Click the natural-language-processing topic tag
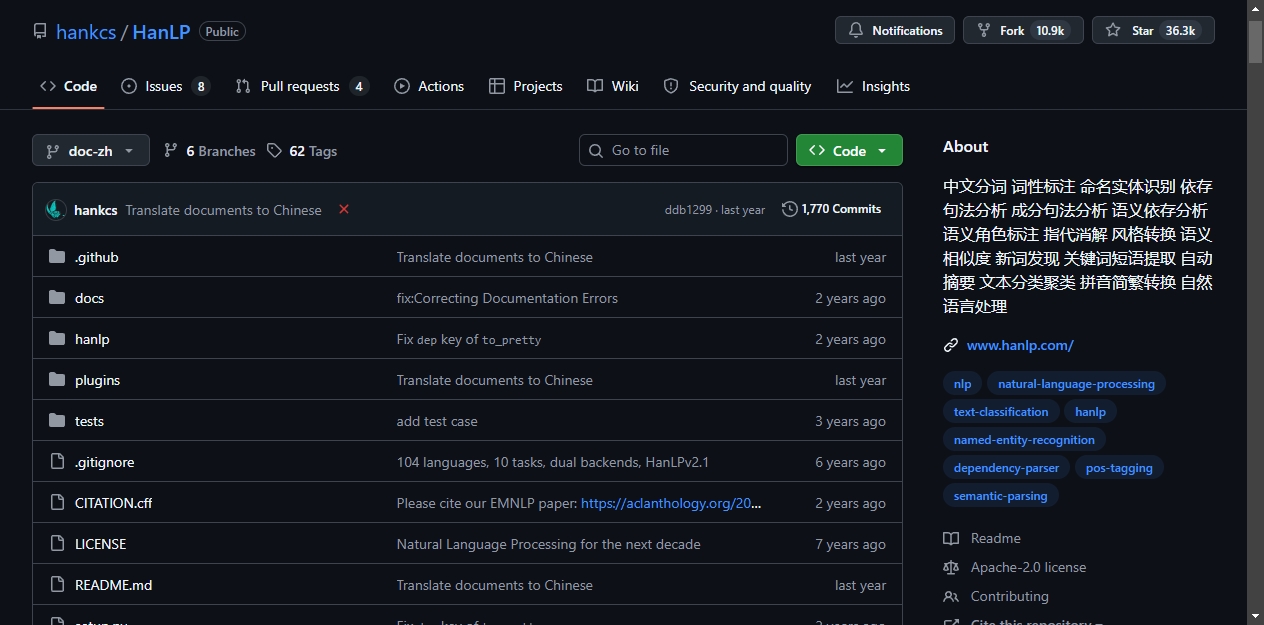Image resolution: width=1264 pixels, height=625 pixels. [x=1076, y=384]
